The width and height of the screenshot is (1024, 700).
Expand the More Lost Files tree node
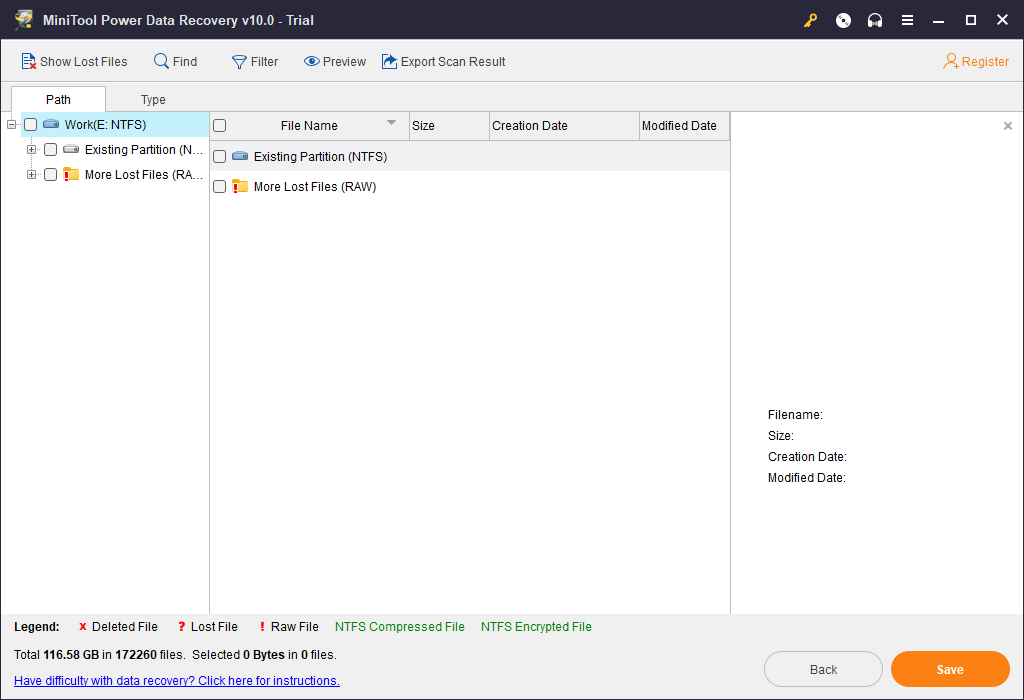pos(31,174)
